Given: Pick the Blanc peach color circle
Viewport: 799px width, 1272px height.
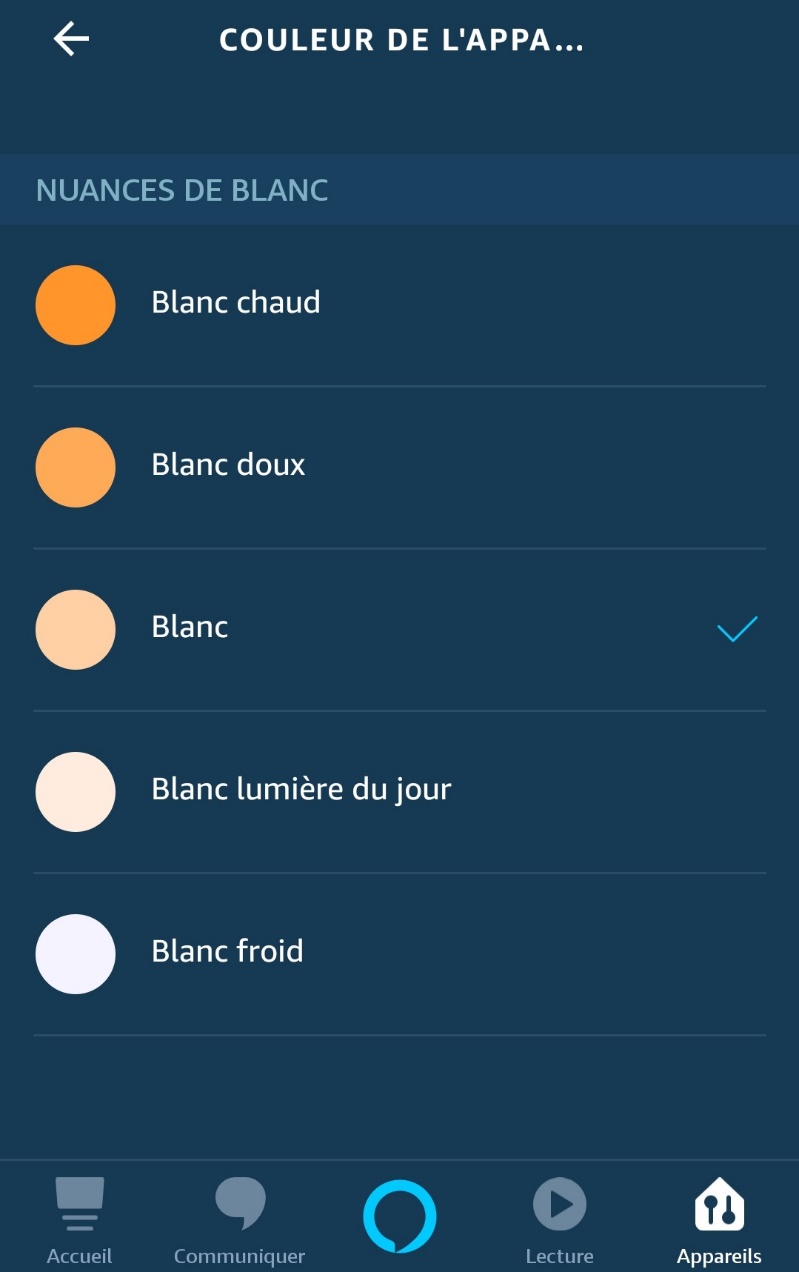Looking at the screenshot, I should [x=75, y=629].
